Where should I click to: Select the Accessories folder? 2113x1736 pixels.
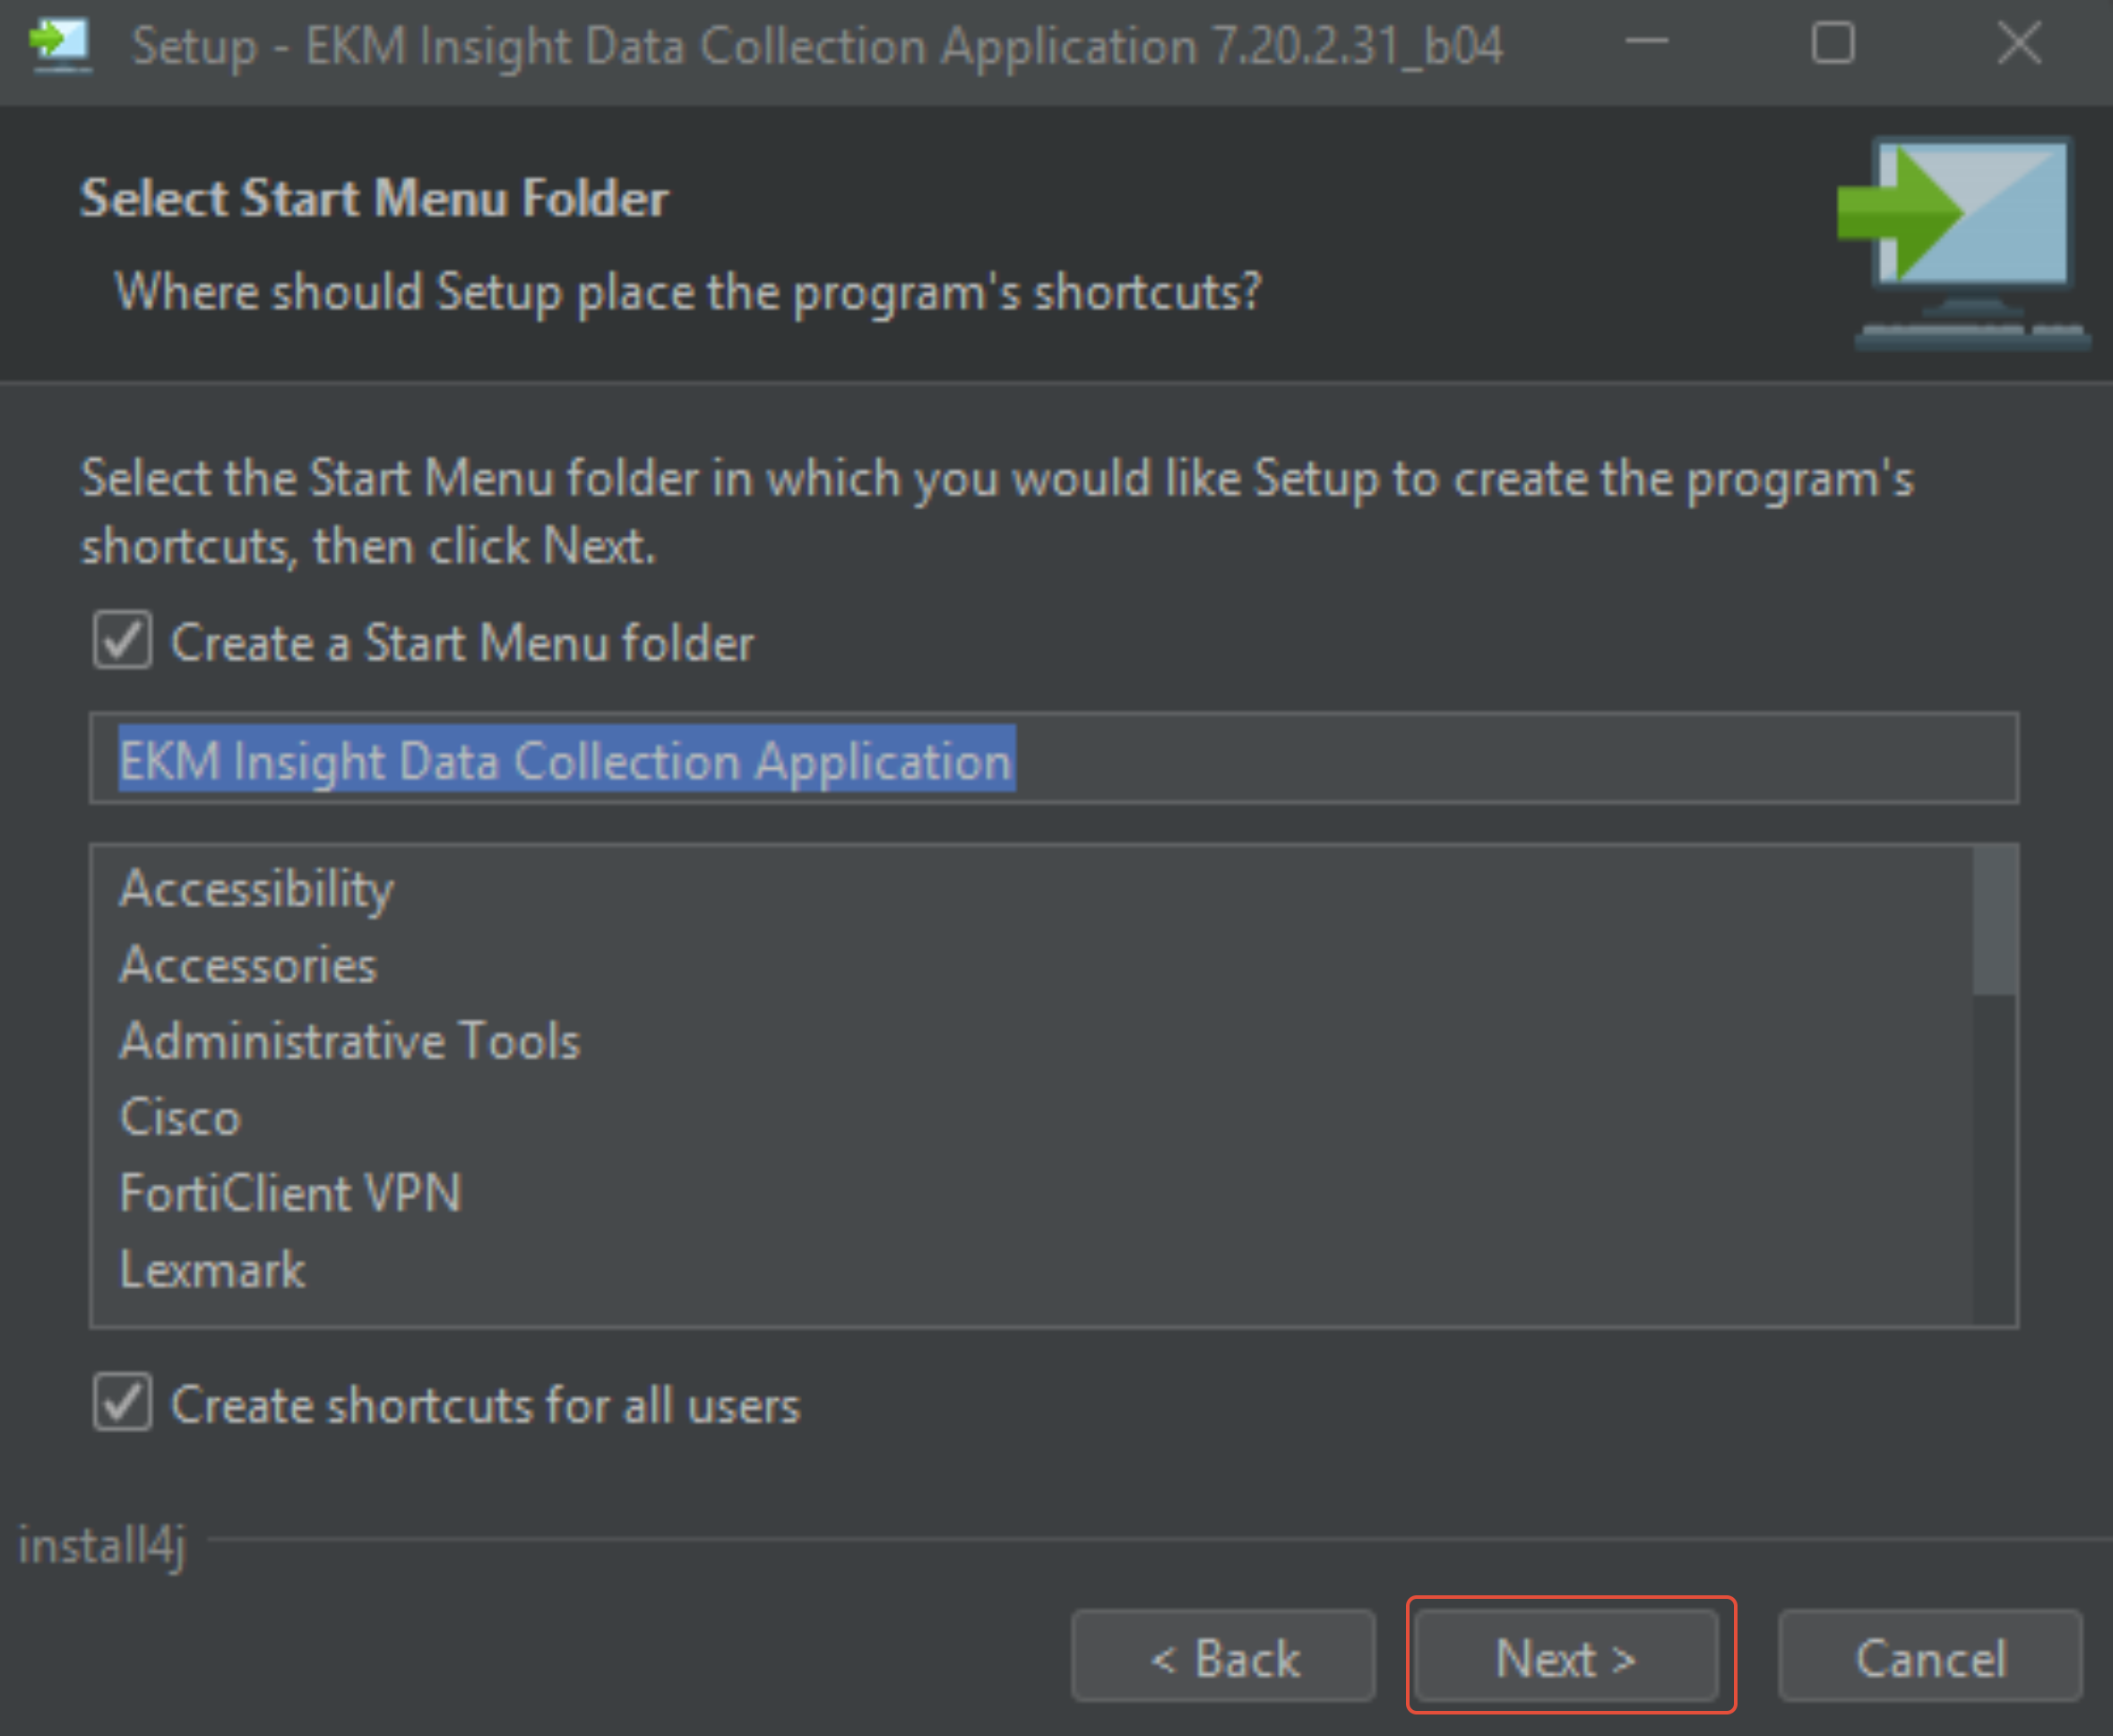247,964
